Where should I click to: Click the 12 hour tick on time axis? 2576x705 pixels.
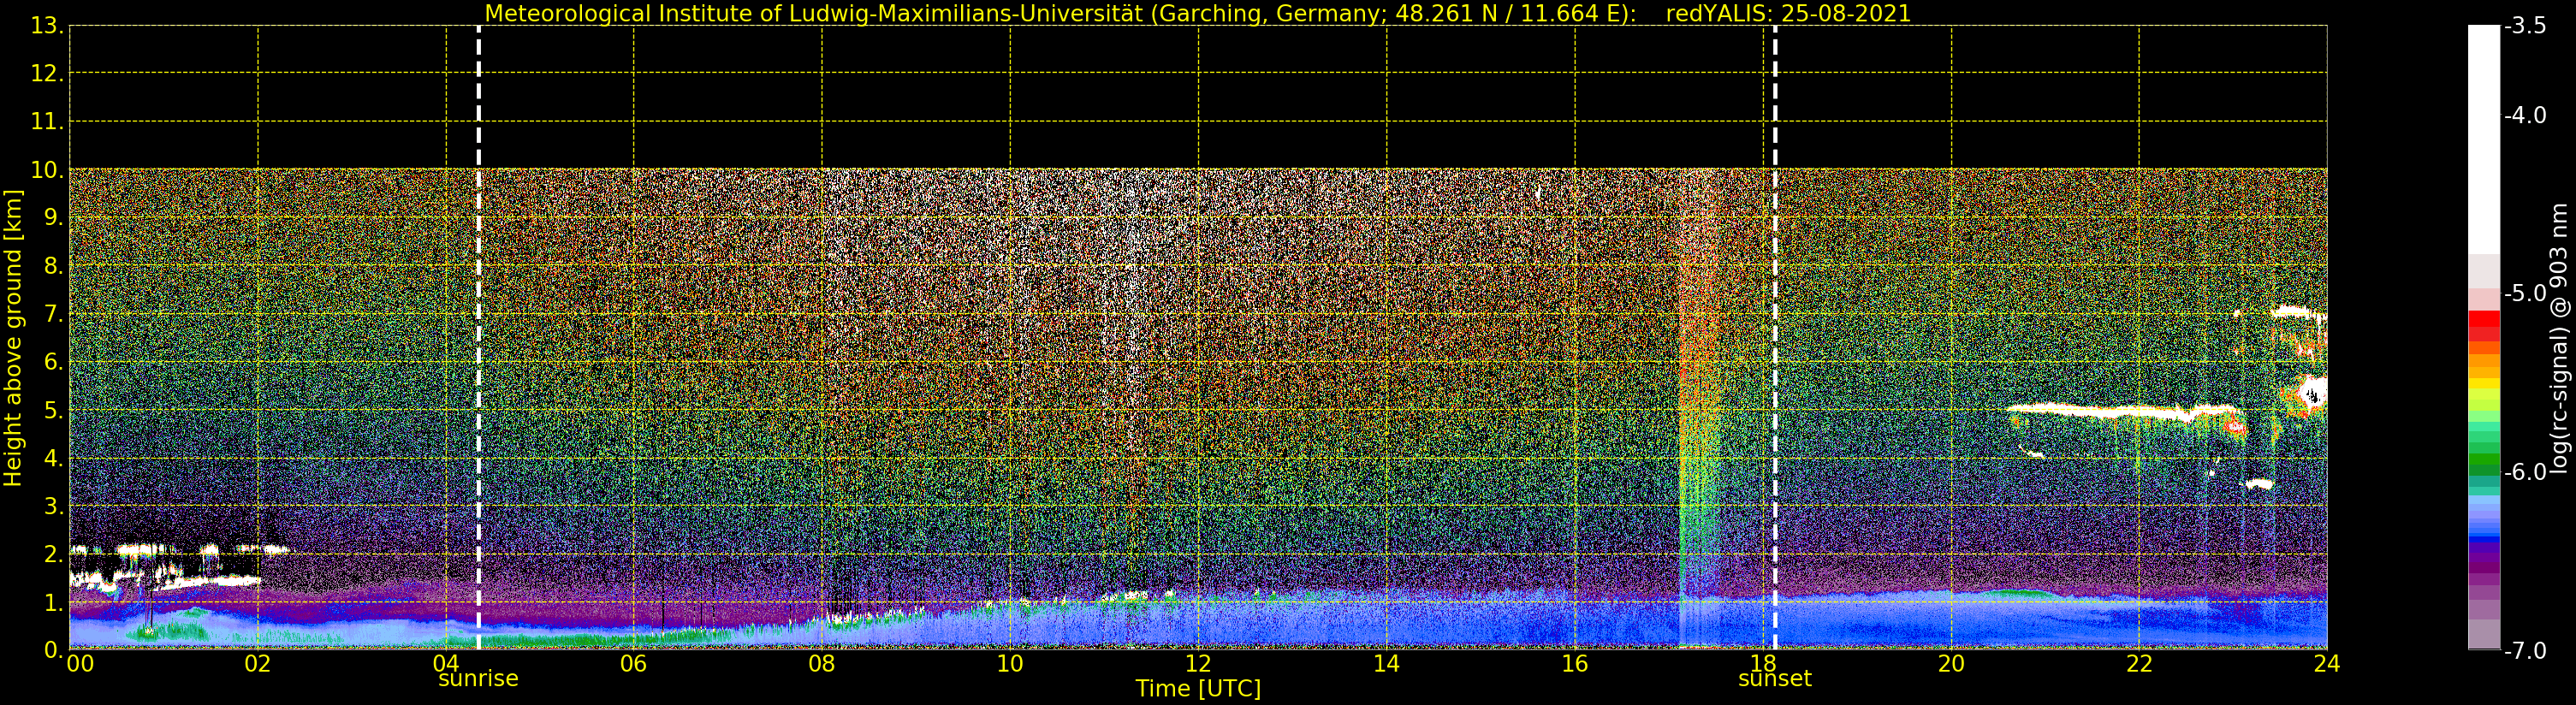[1198, 663]
